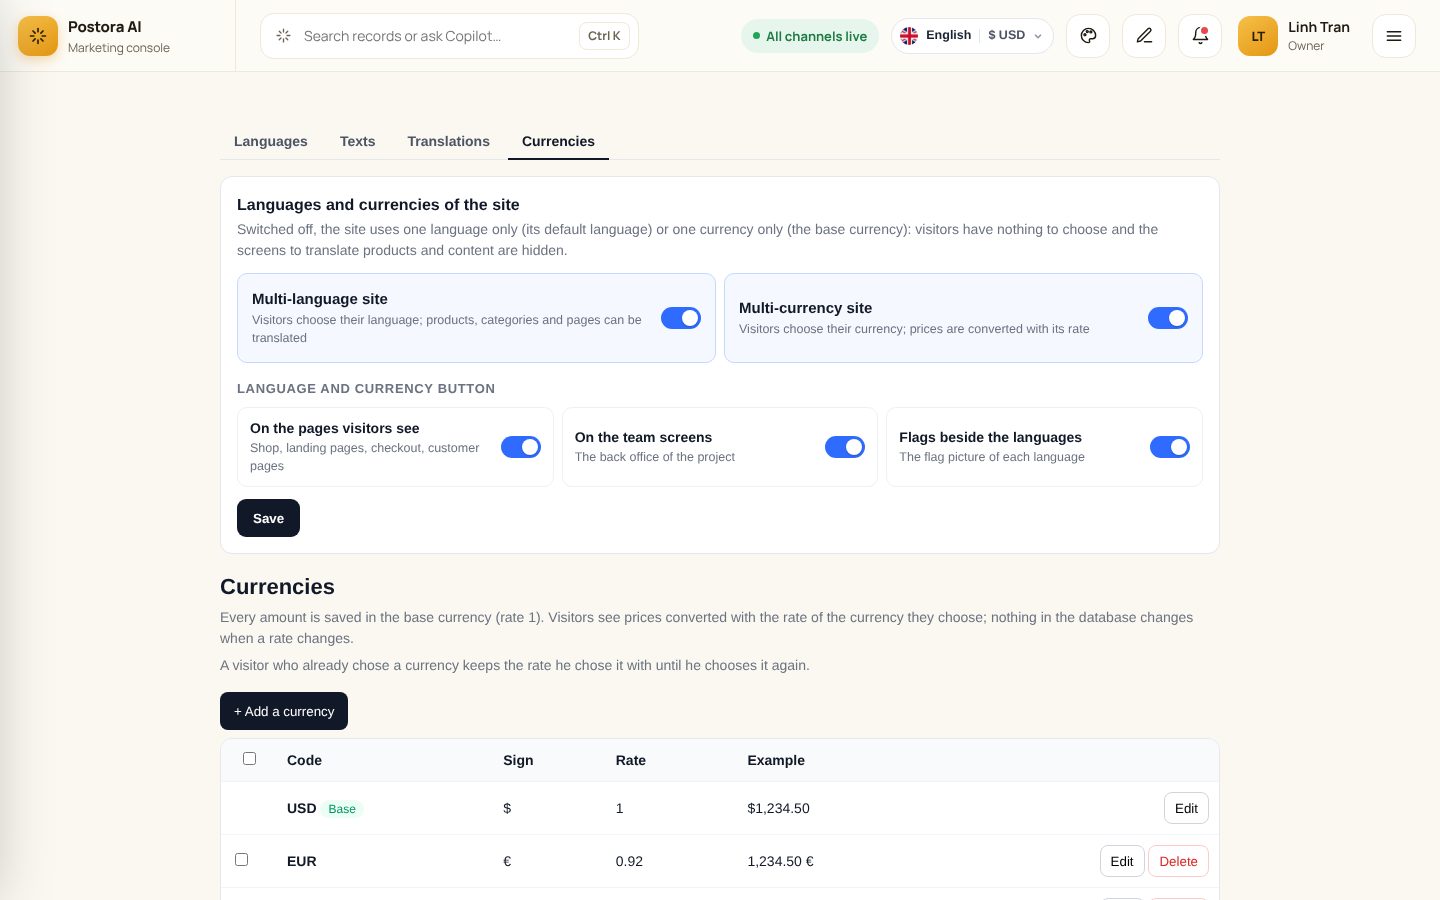
Task: Click the 'Rate' column header
Action: click(x=631, y=760)
